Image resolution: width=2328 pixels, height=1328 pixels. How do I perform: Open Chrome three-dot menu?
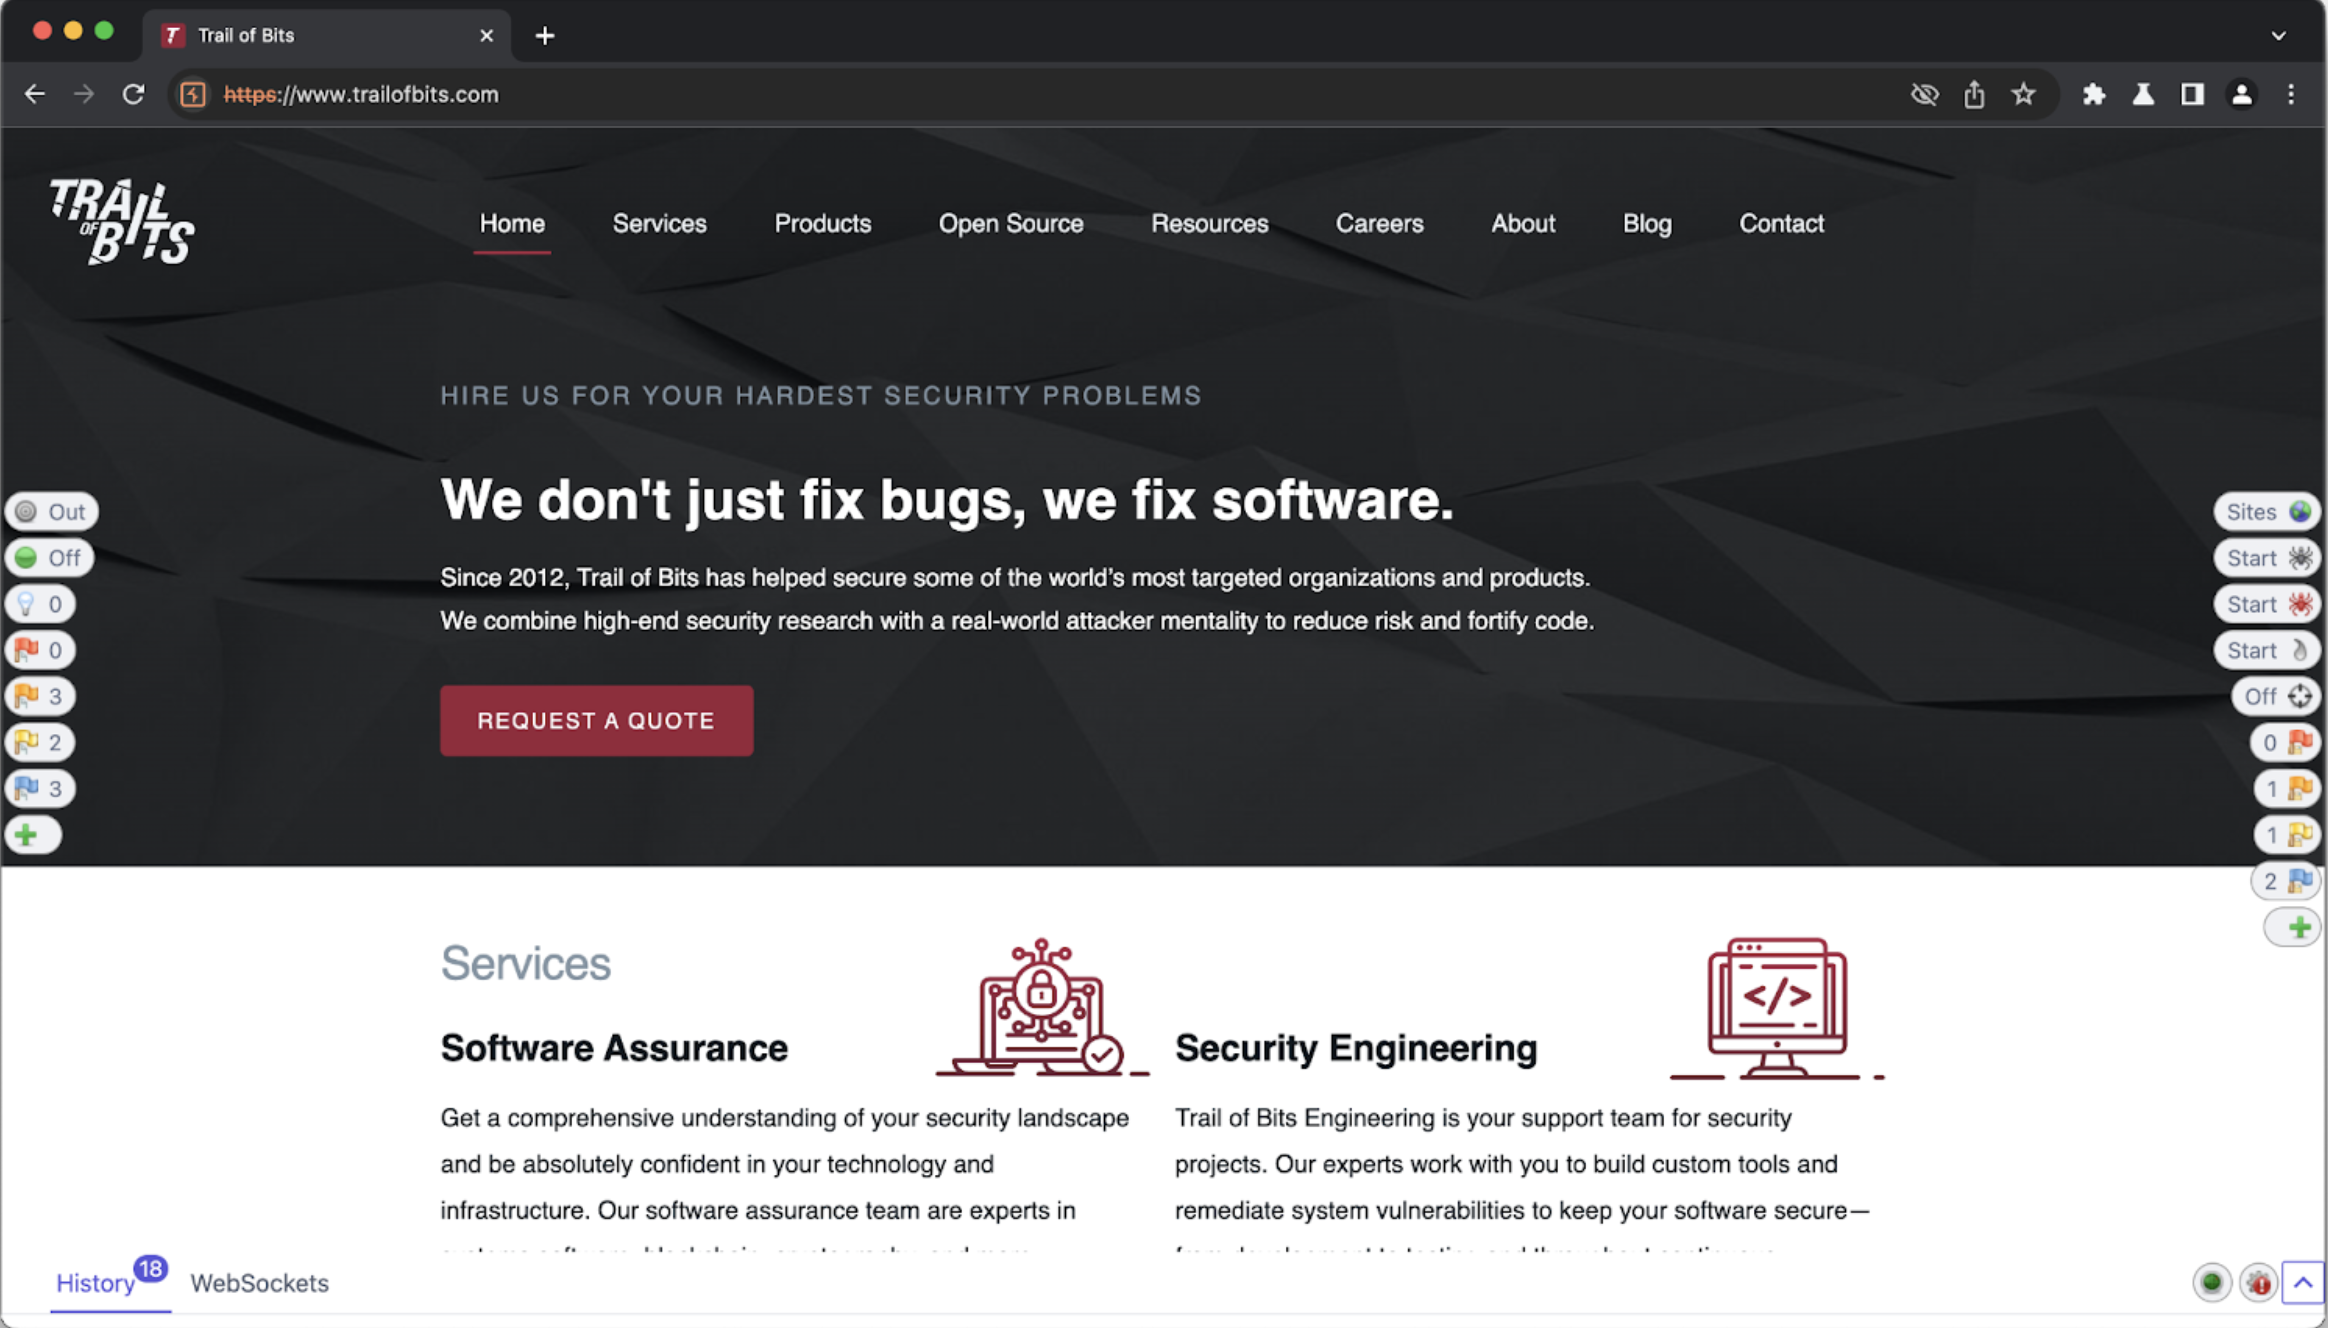pyautogui.click(x=2291, y=94)
